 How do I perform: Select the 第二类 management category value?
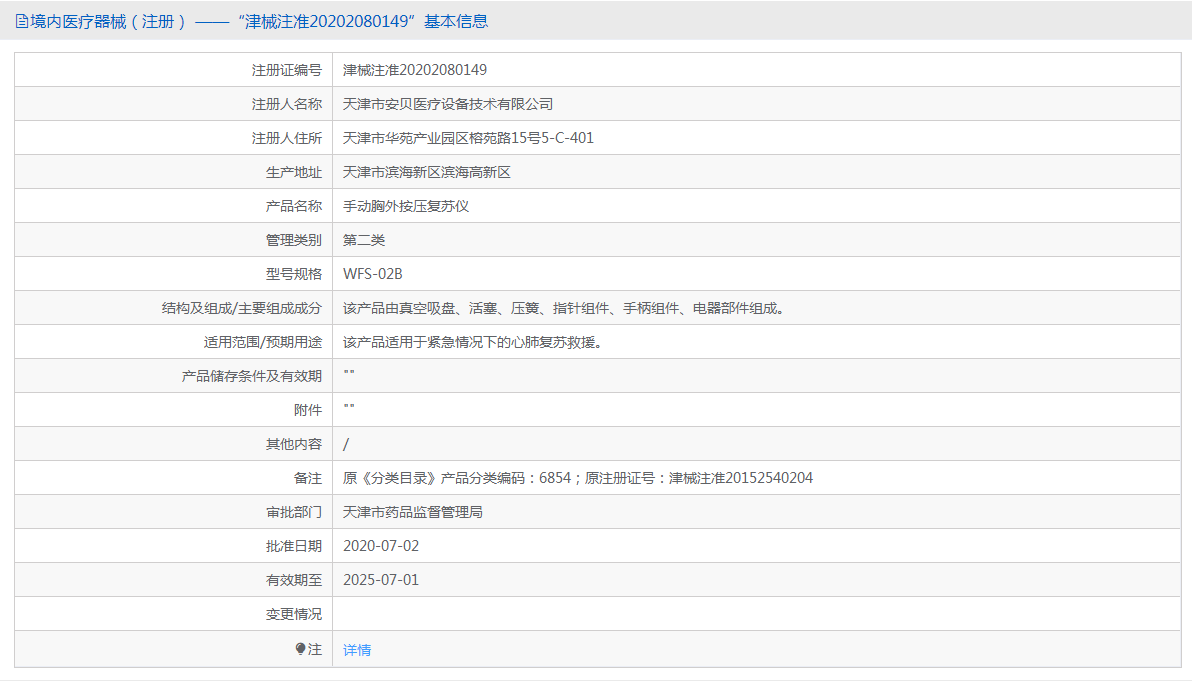(363, 240)
